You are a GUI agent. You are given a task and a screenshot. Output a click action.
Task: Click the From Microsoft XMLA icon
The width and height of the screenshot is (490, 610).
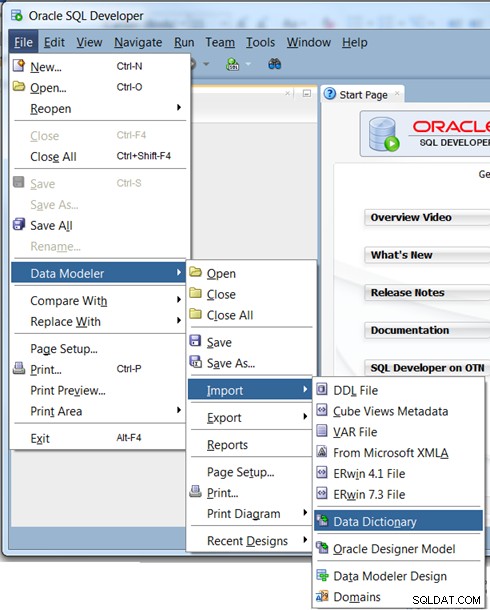[322, 452]
